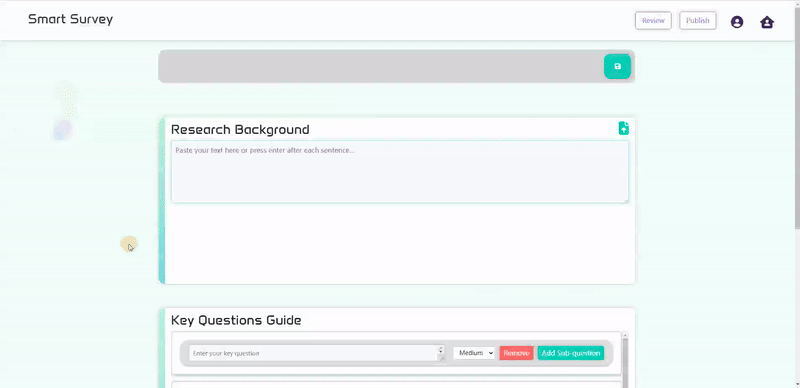Click the survey title input bar

point(381,66)
